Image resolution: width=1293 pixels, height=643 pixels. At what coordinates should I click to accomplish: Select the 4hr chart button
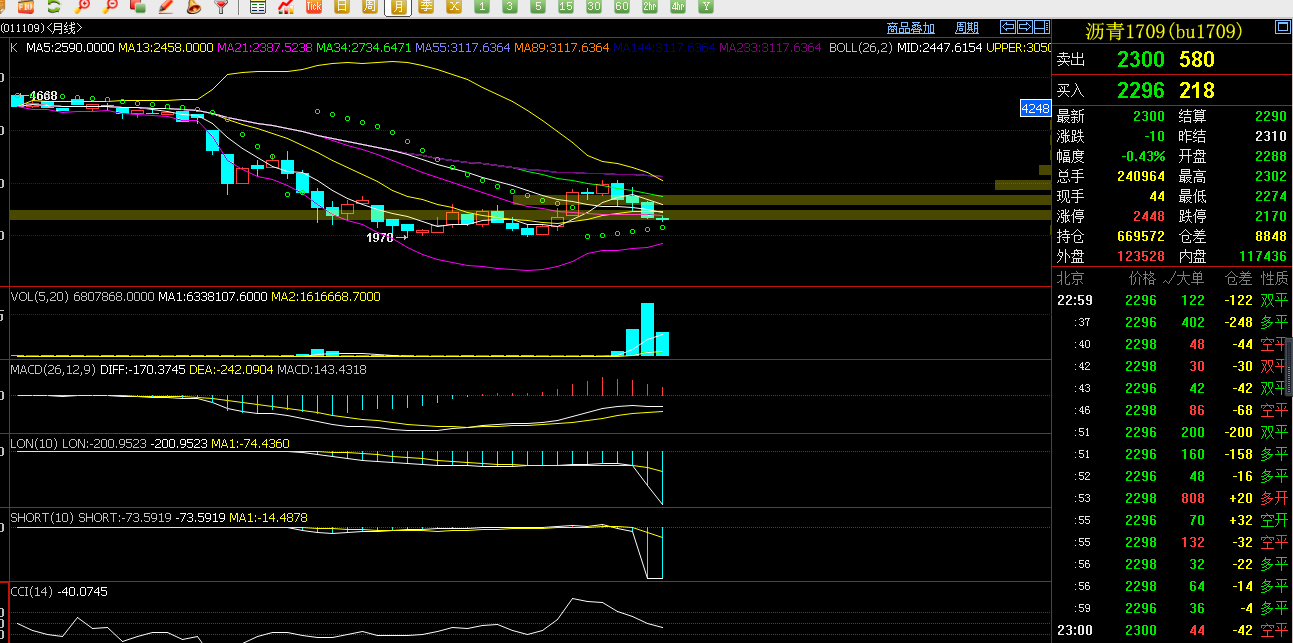(678, 6)
